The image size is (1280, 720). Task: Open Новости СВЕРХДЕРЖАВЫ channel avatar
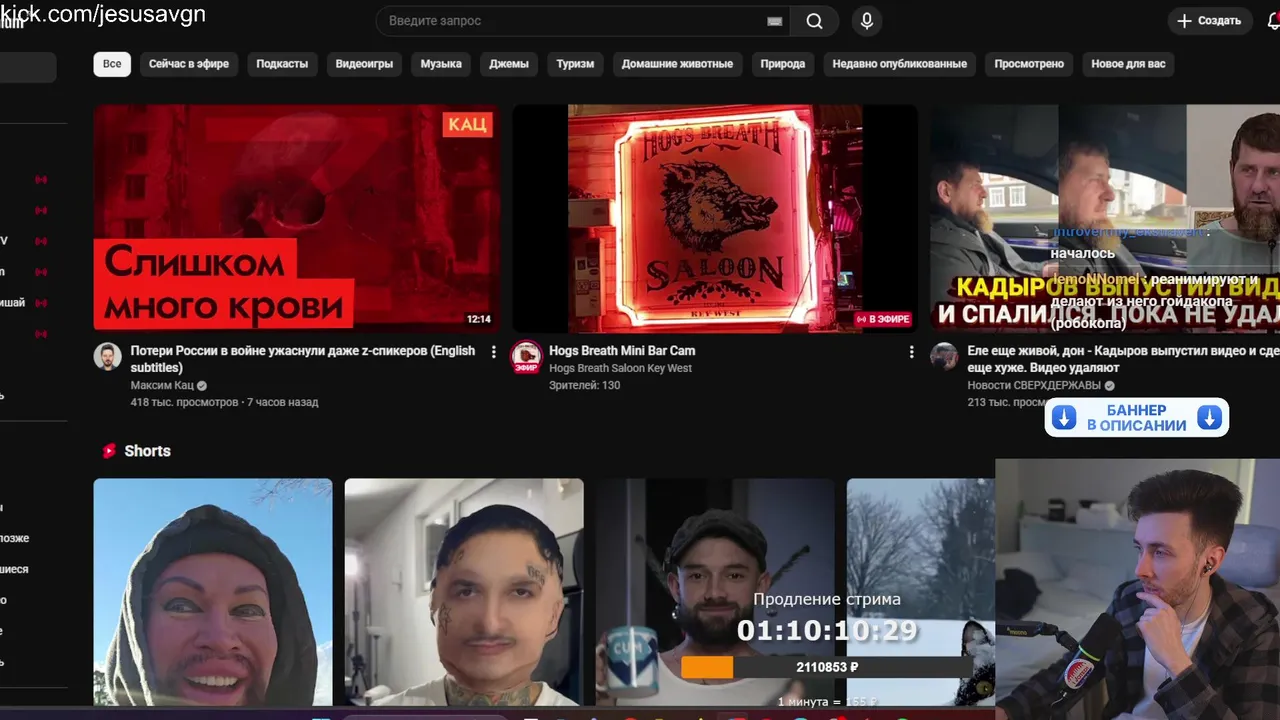click(x=944, y=356)
